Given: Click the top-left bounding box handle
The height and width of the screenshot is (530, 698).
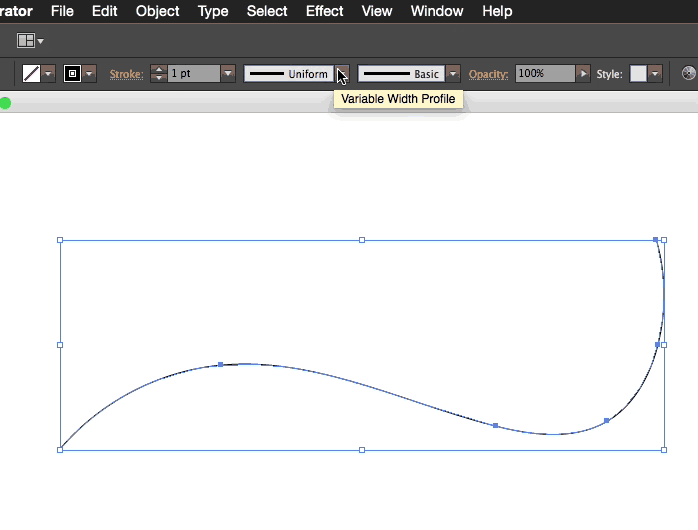Looking at the screenshot, I should click(x=60, y=240).
